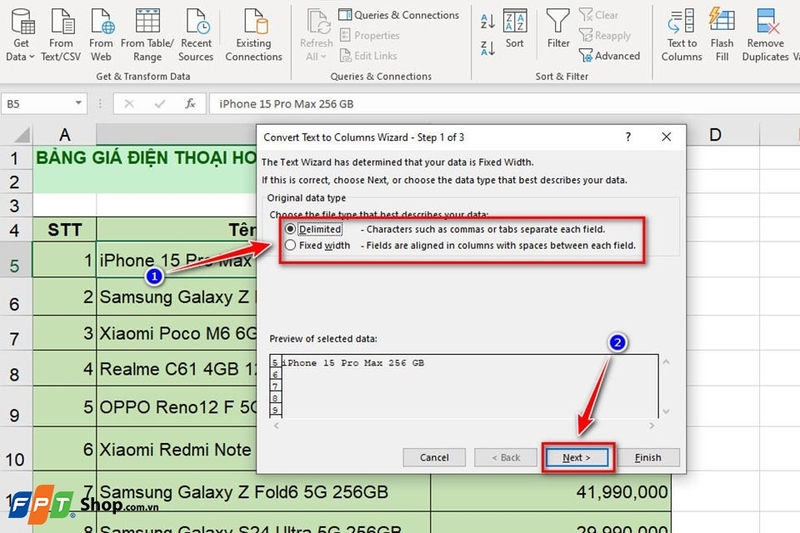Click Next to continue wizard

pos(577,458)
